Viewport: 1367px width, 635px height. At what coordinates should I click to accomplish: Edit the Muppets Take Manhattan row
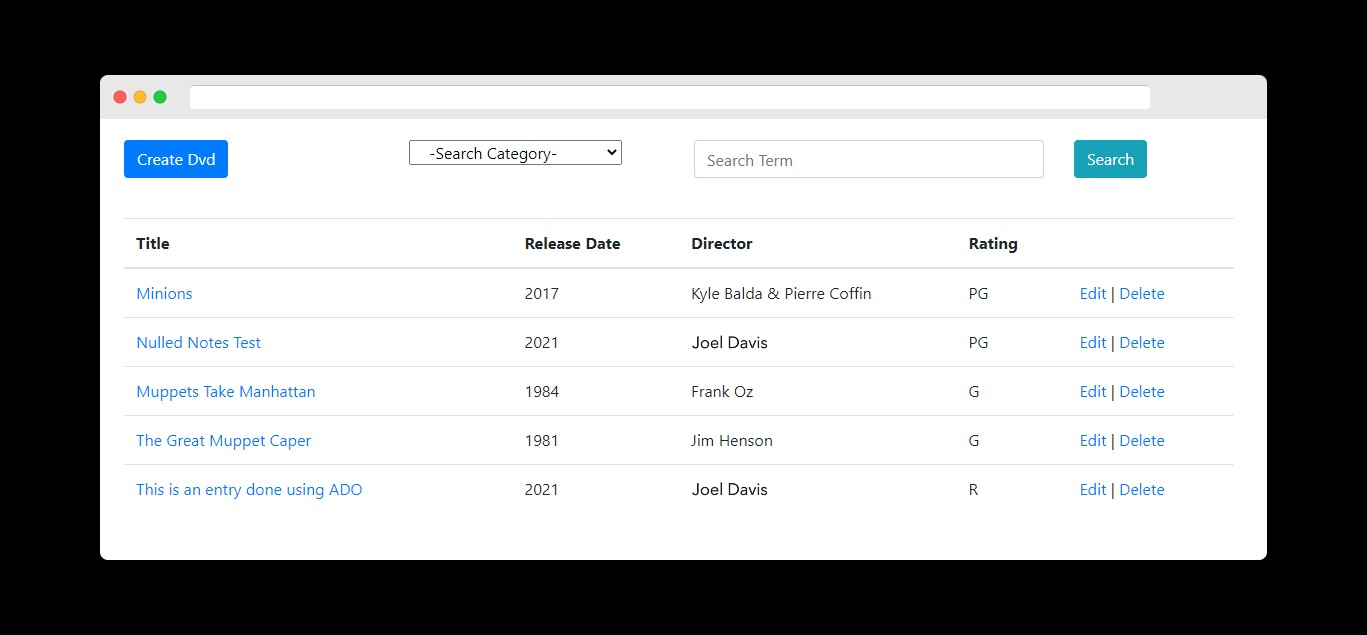pyautogui.click(x=1093, y=391)
